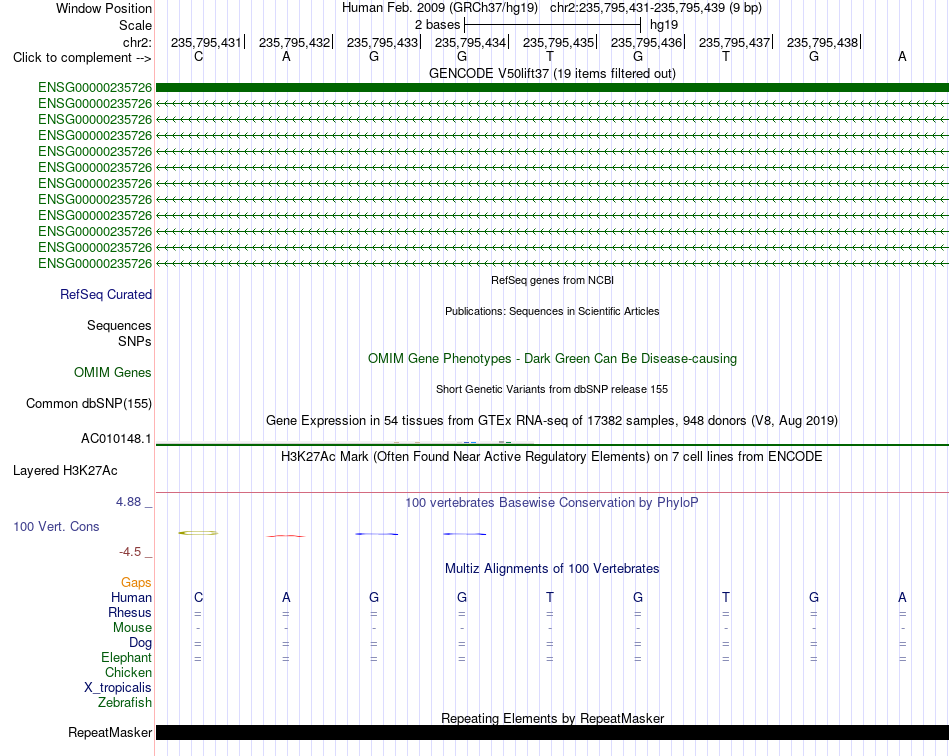Select the Human Feb. 2009 (GRCh37/hg19) heading

coord(440,8)
